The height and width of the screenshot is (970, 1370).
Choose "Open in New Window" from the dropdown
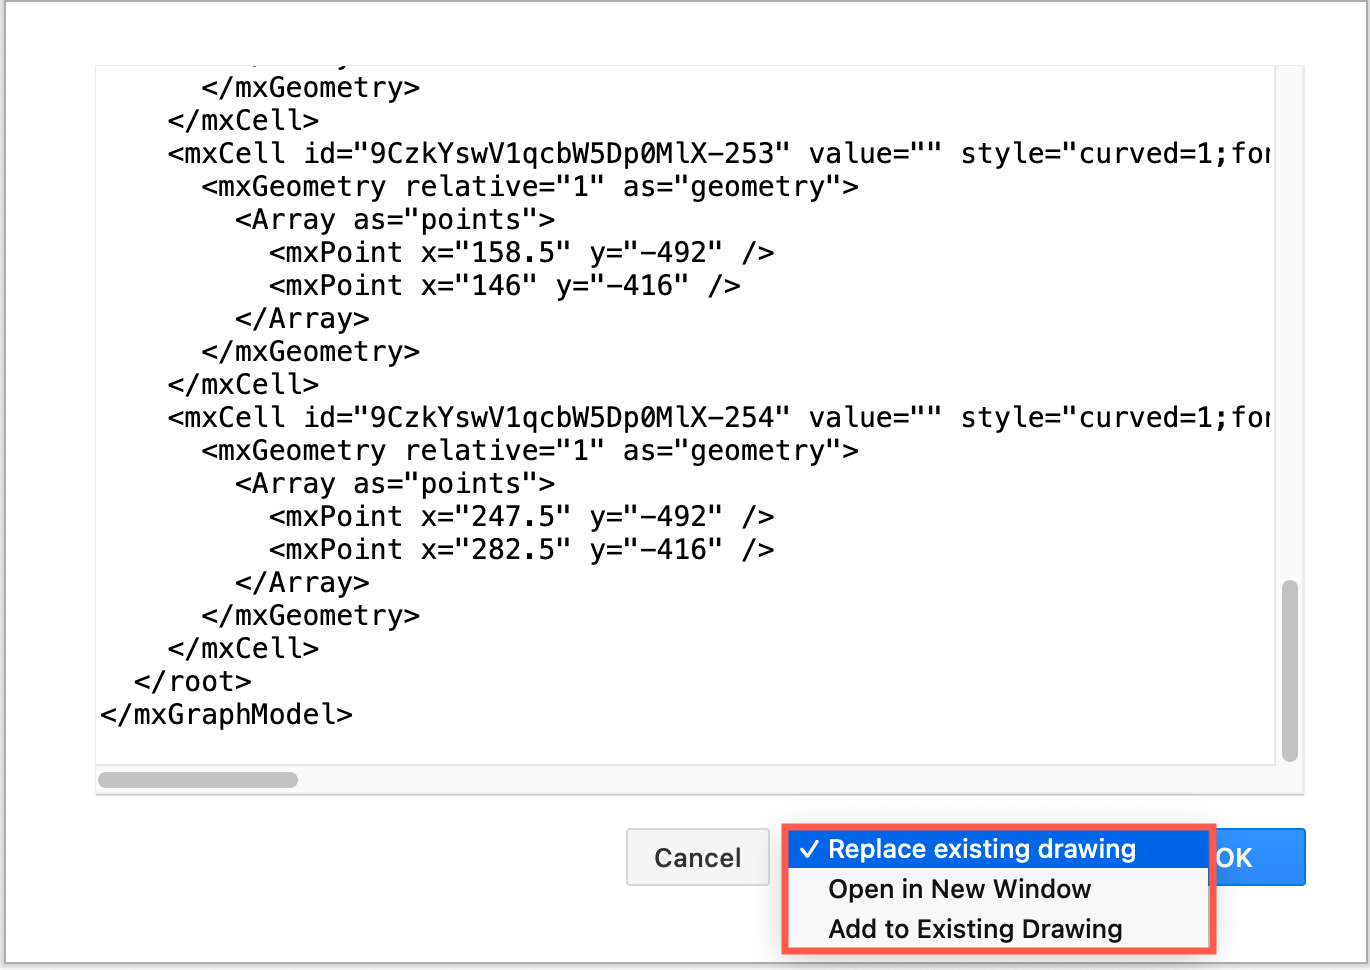click(959, 889)
